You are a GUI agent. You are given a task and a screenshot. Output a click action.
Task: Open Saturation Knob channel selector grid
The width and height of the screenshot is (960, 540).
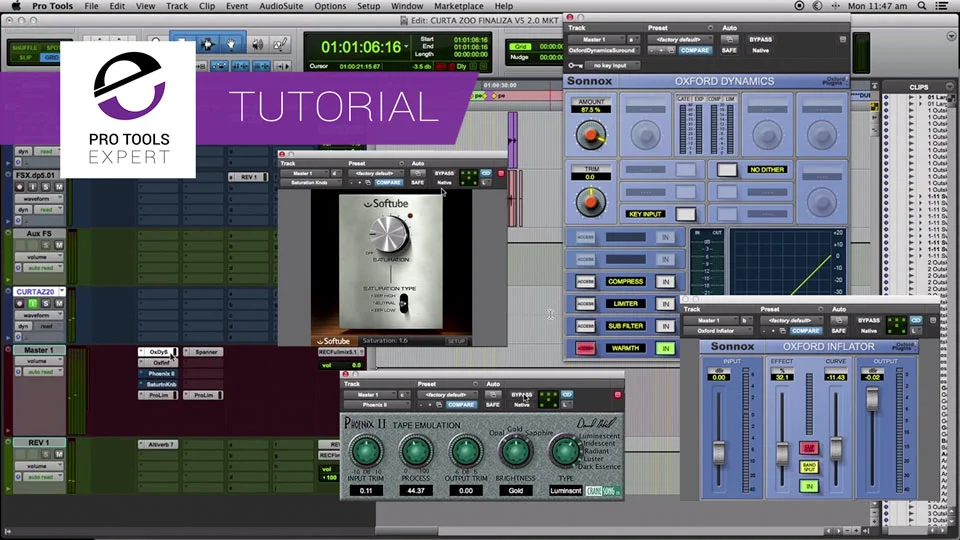pyautogui.click(x=468, y=178)
